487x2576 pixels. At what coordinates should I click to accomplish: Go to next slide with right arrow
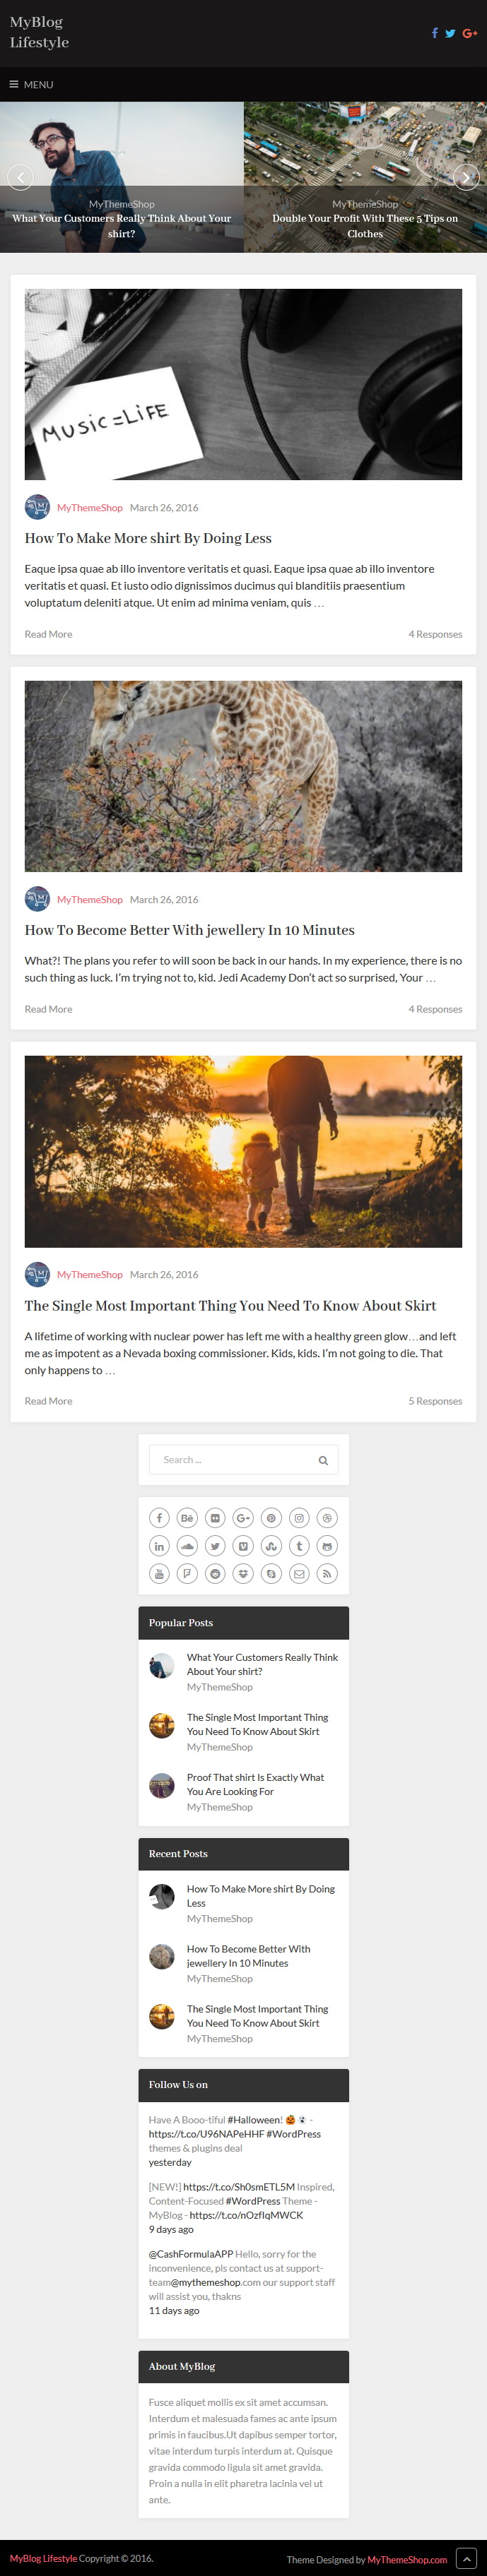click(466, 177)
